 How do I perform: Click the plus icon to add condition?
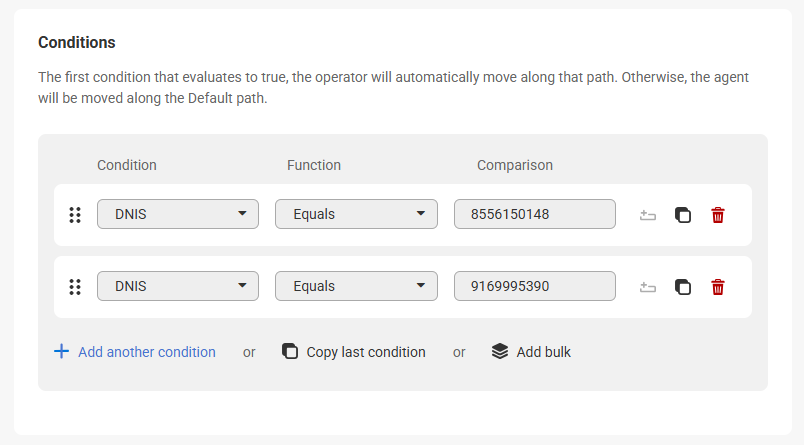click(61, 351)
